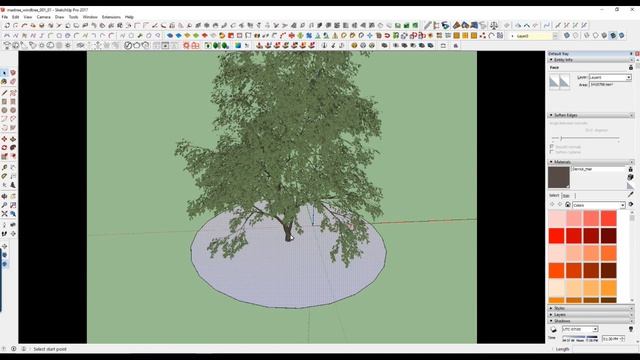Select the Circle tool
The width and height of the screenshot is (640, 360).
(4, 110)
